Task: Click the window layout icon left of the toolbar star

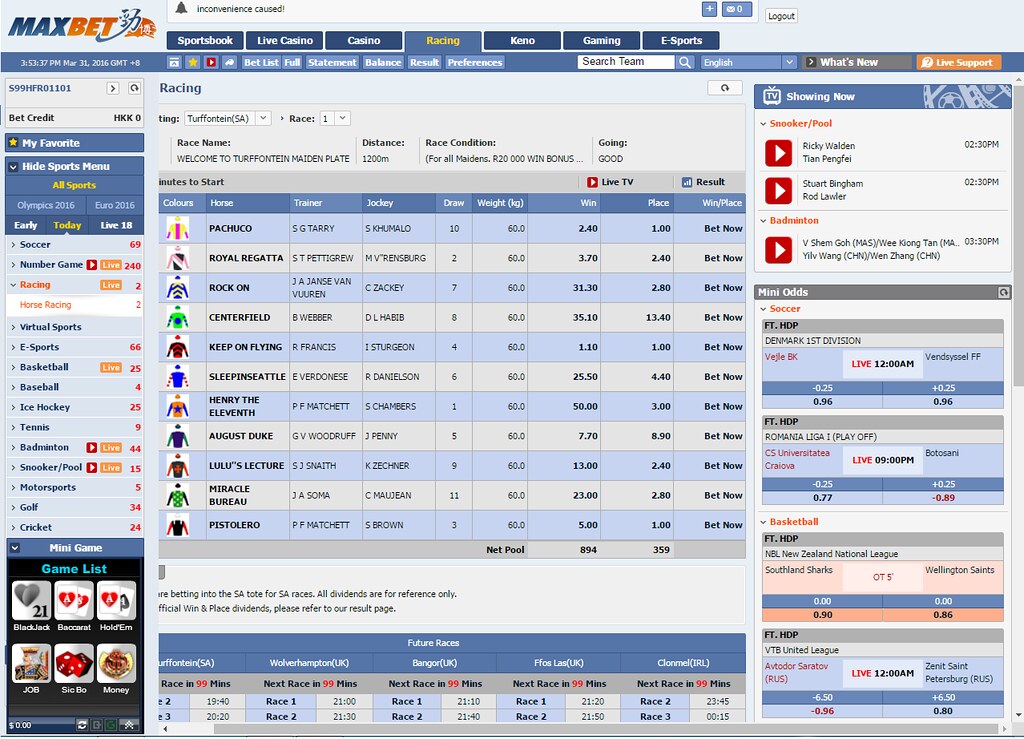Action: 174,62
